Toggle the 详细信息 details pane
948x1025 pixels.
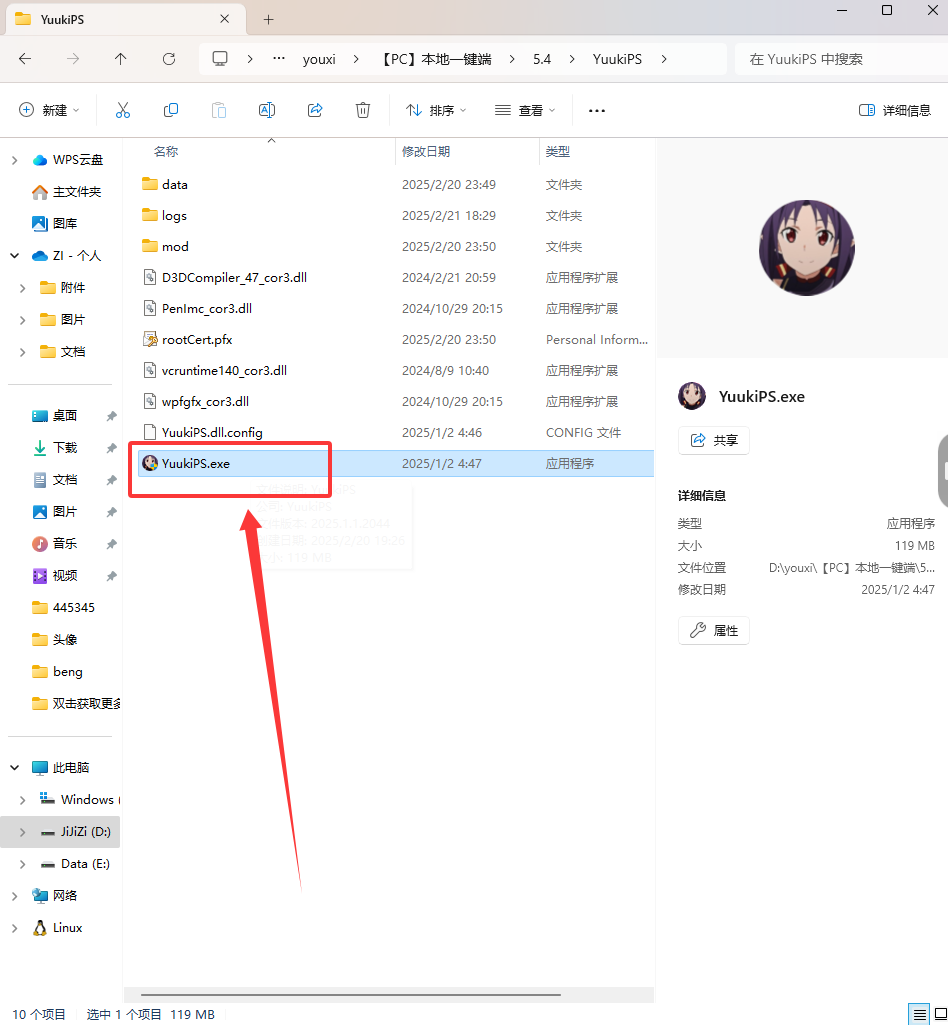895,110
